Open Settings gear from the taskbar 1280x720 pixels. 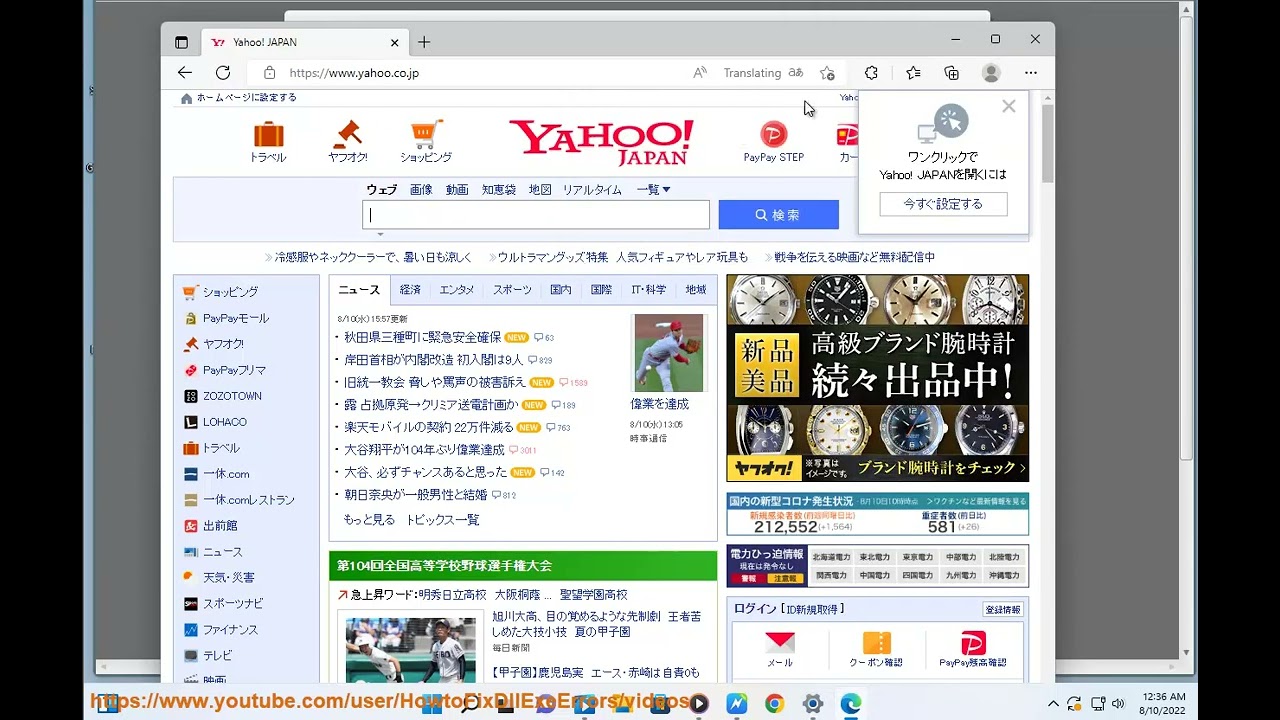(813, 704)
